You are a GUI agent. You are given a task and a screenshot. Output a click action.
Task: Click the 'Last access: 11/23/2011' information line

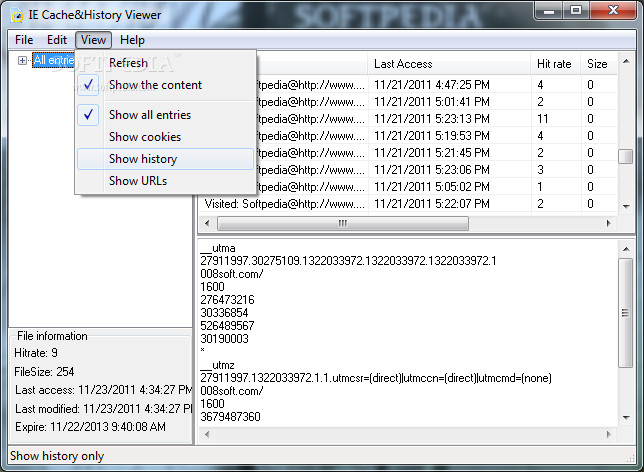pos(104,390)
